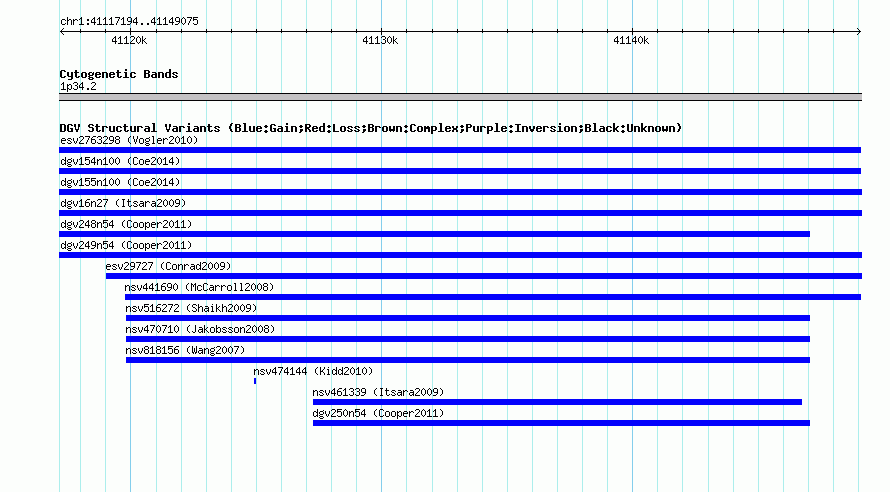Image resolution: width=890 pixels, height=492 pixels.
Task: Click the DGV Structural Variants track title
Action: pos(371,128)
